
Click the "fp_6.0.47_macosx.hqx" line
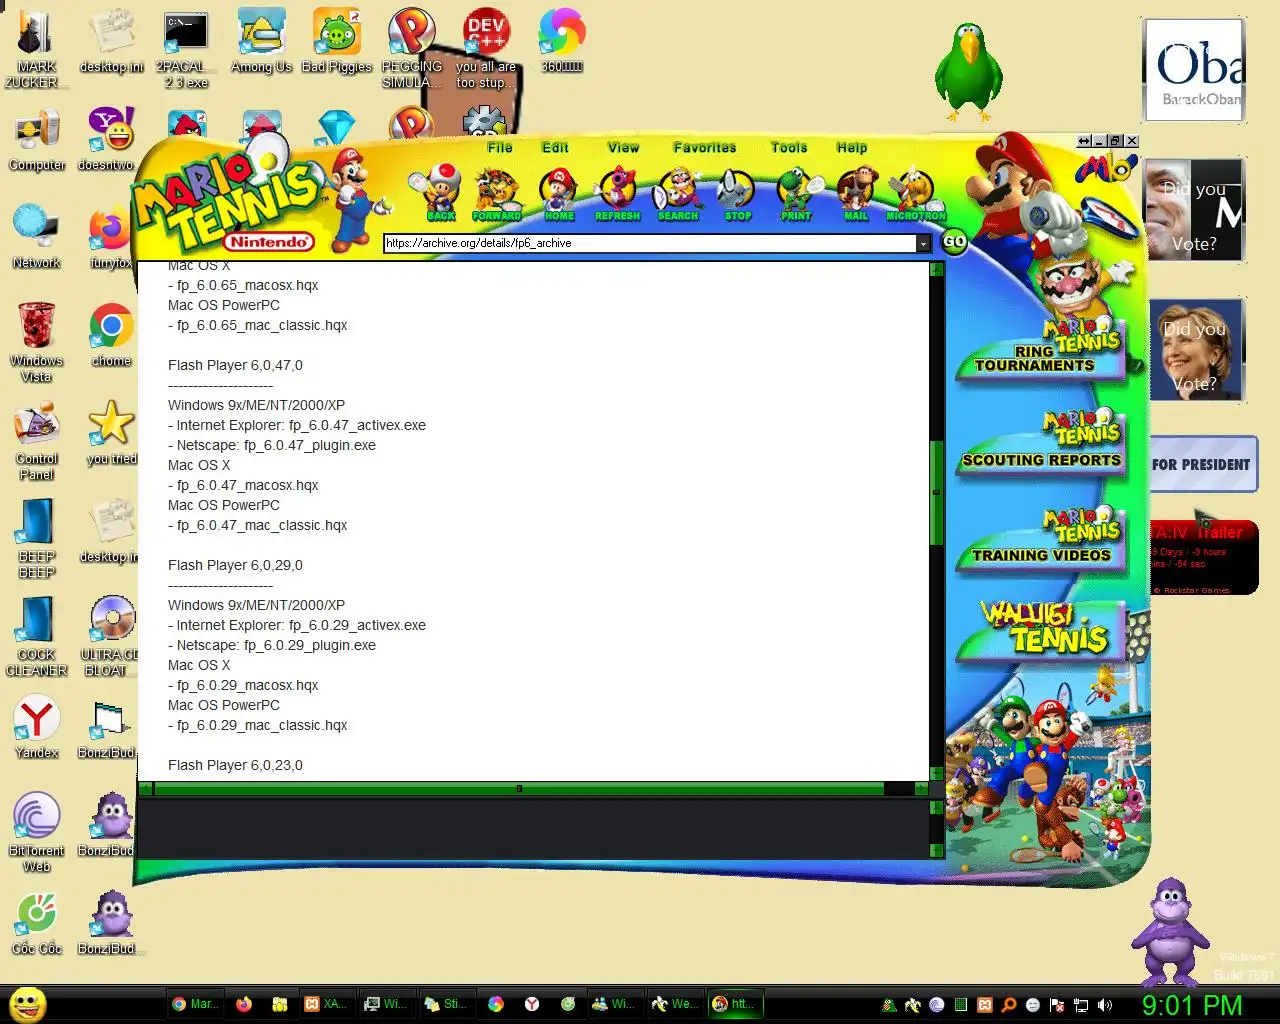click(243, 485)
